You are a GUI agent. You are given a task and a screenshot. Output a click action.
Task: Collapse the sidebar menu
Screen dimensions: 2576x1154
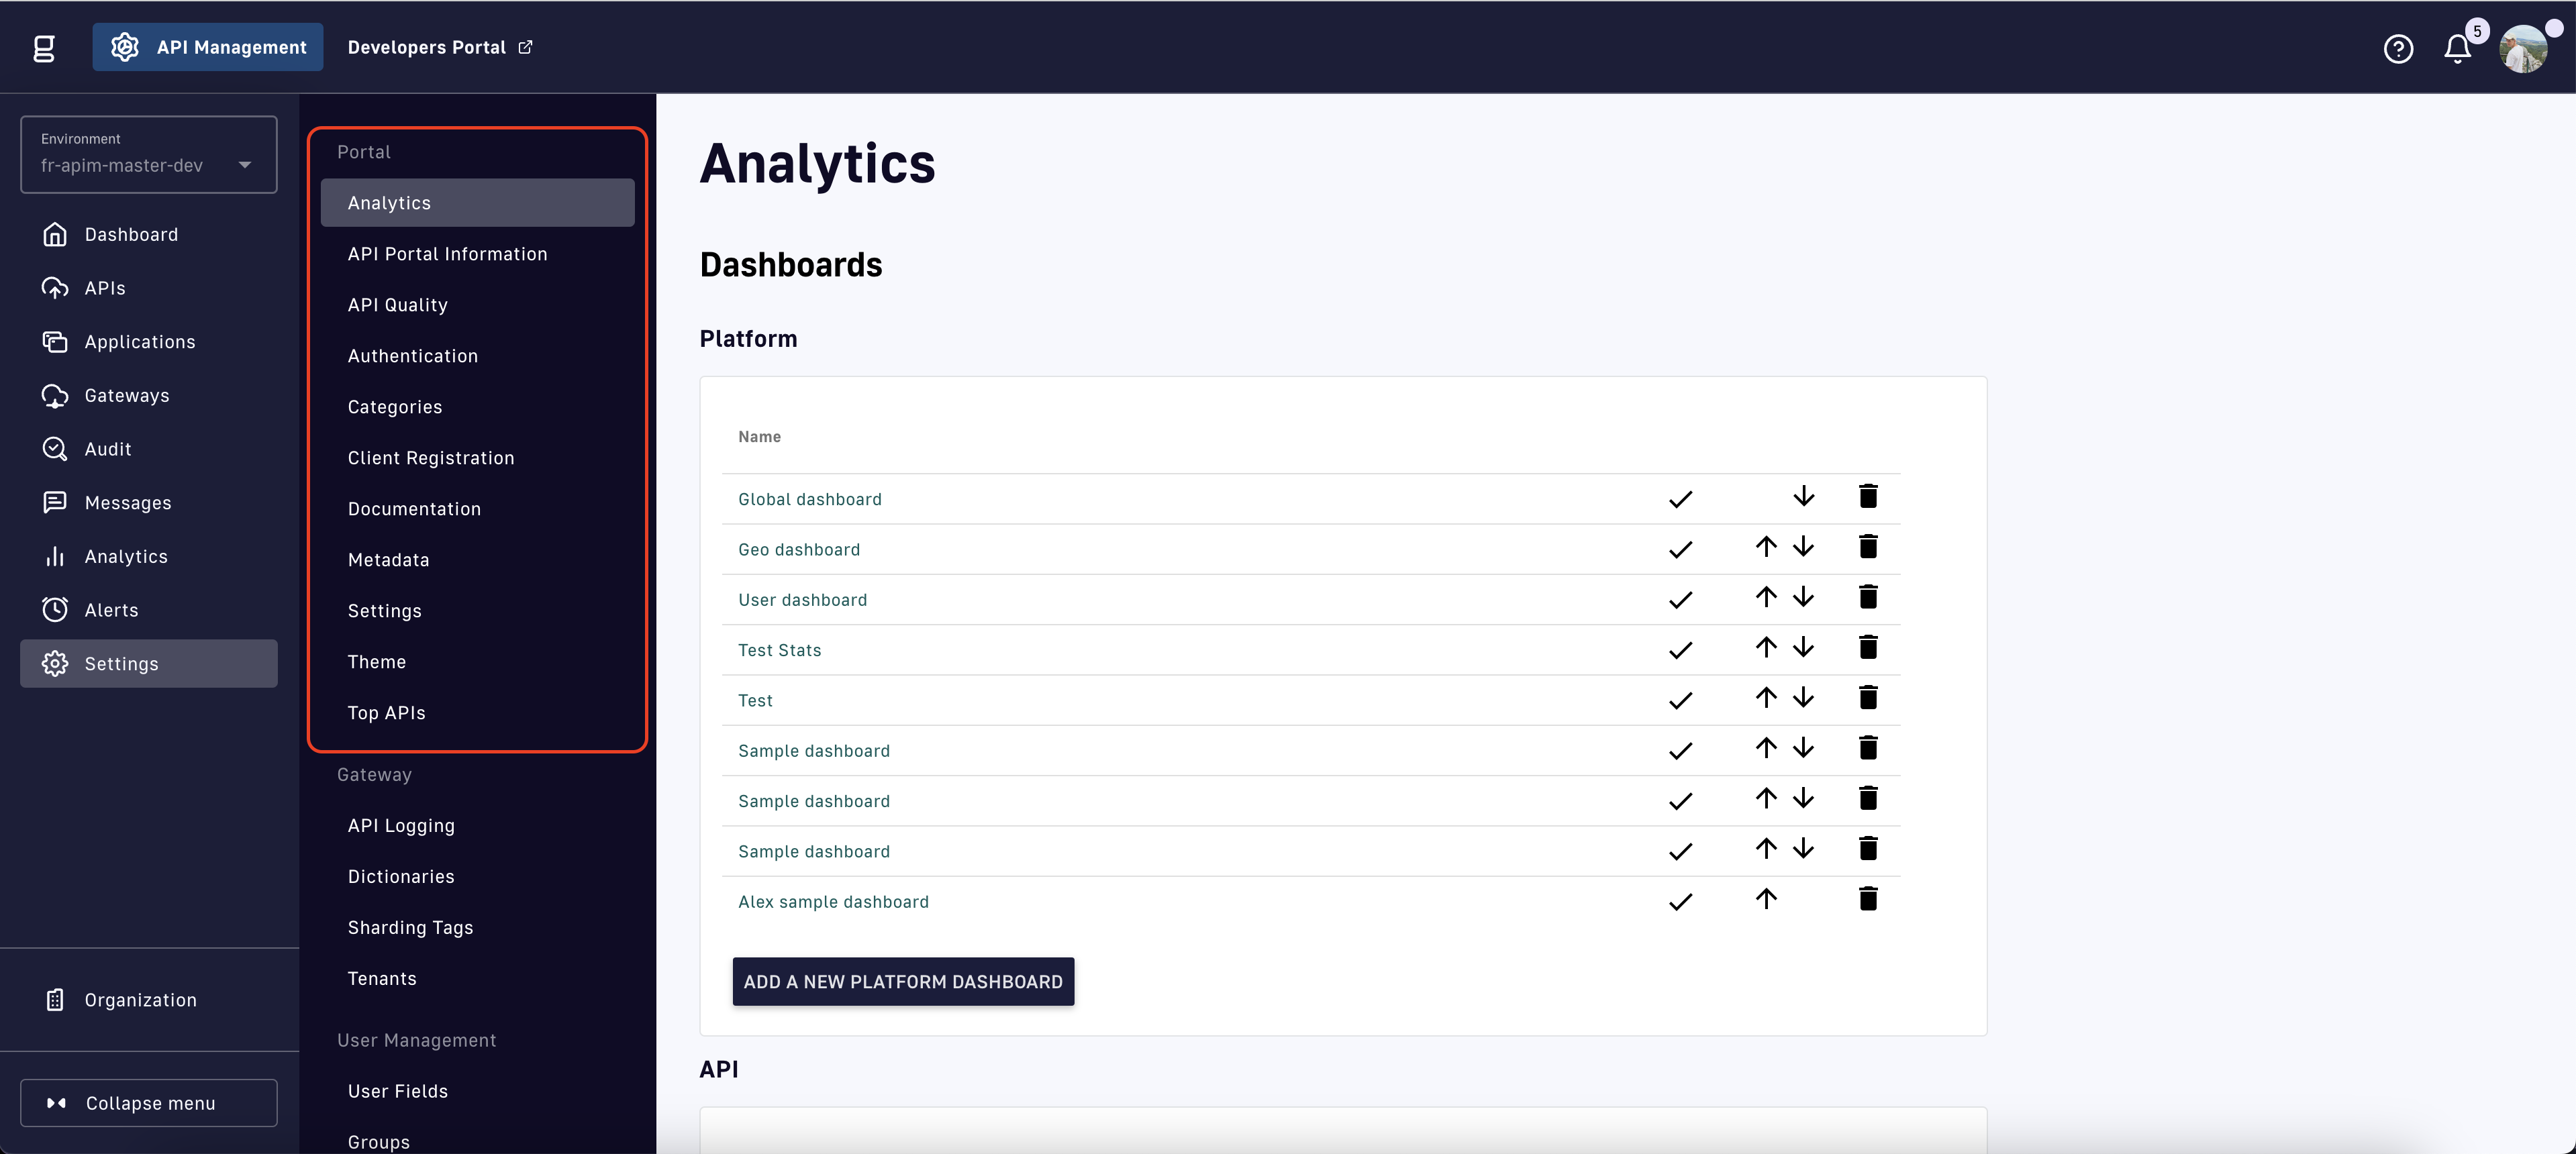(x=148, y=1102)
